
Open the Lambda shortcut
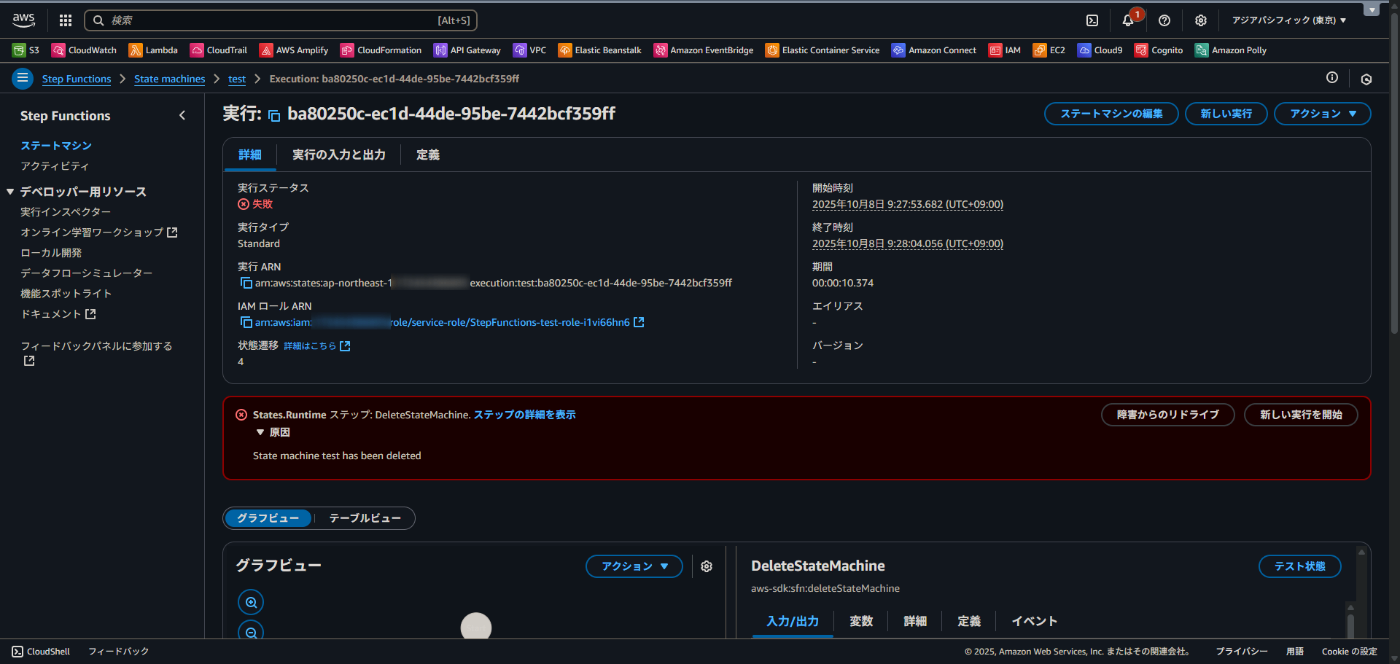(153, 50)
